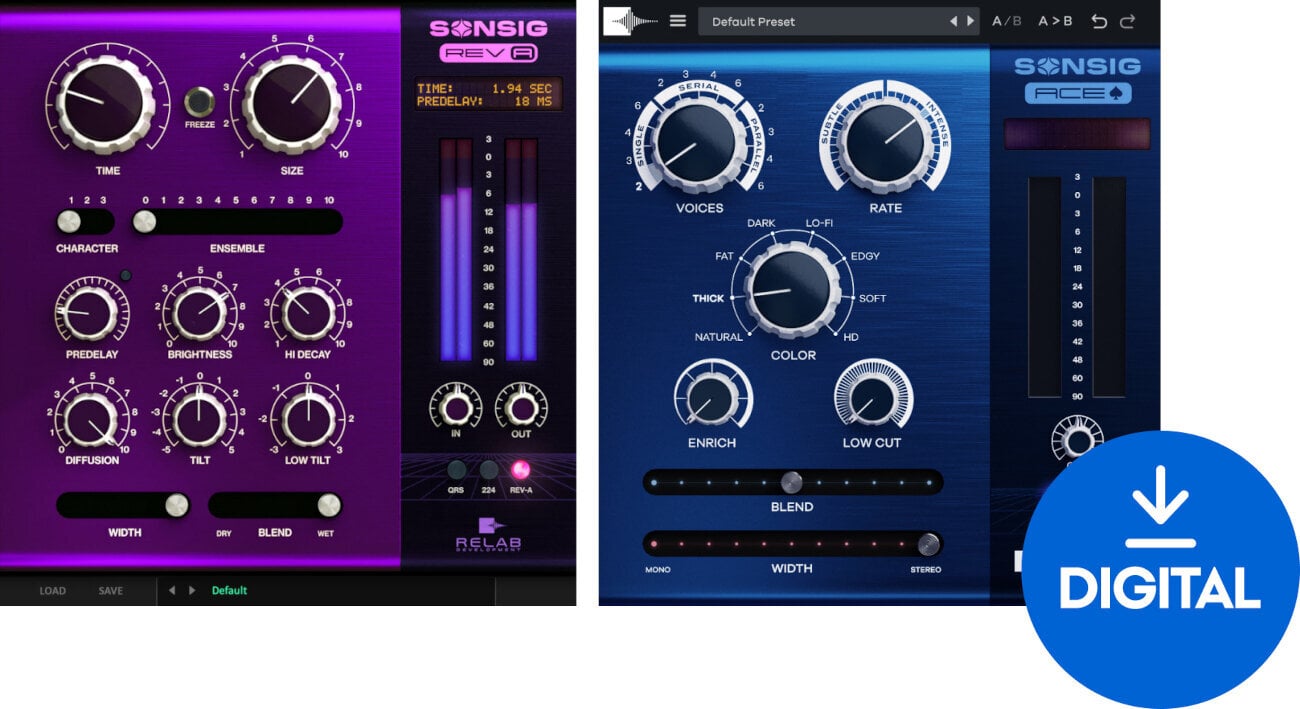
Task: Click the SAVE button
Action: point(110,590)
